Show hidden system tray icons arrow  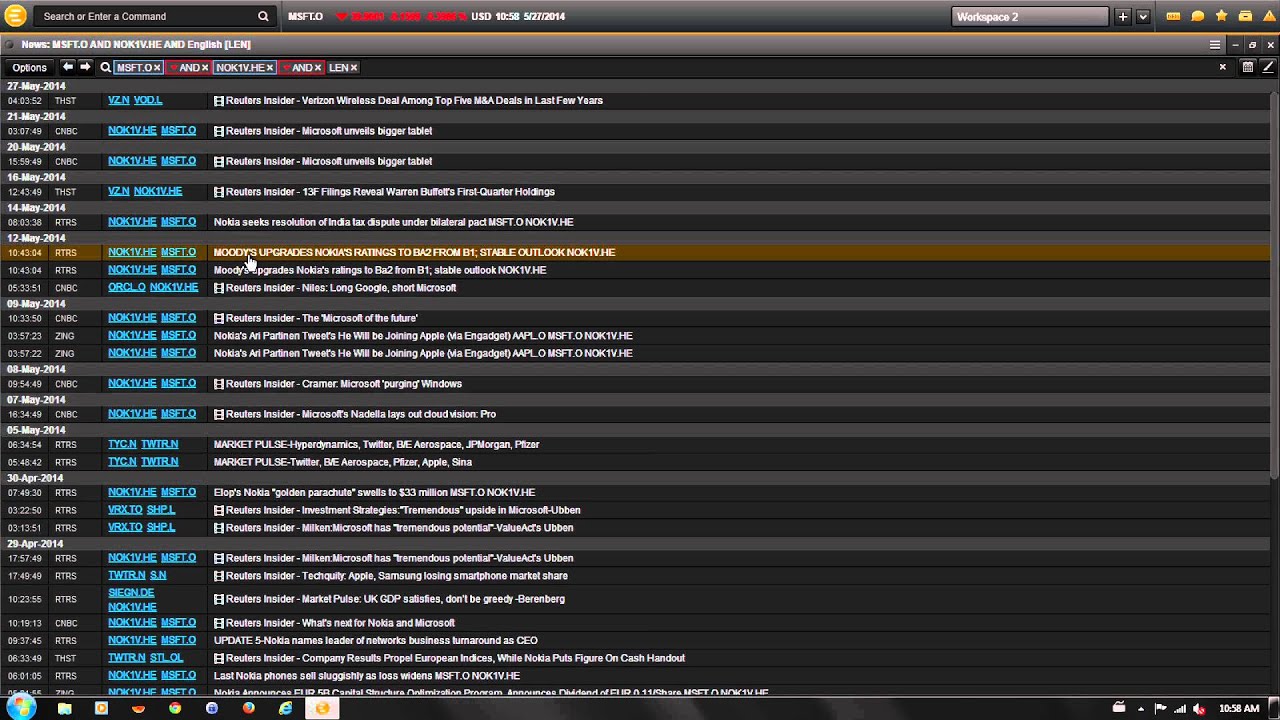click(x=1141, y=709)
